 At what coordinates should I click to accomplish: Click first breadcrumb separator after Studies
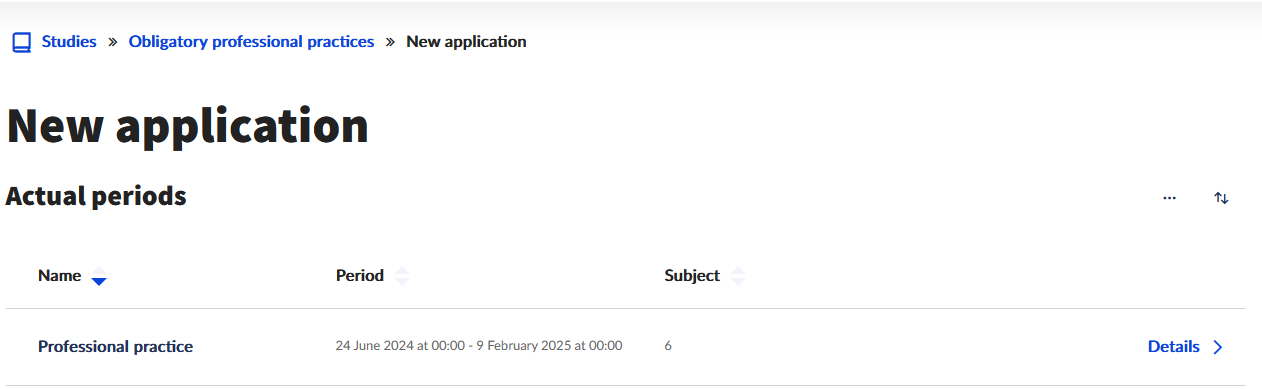113,42
